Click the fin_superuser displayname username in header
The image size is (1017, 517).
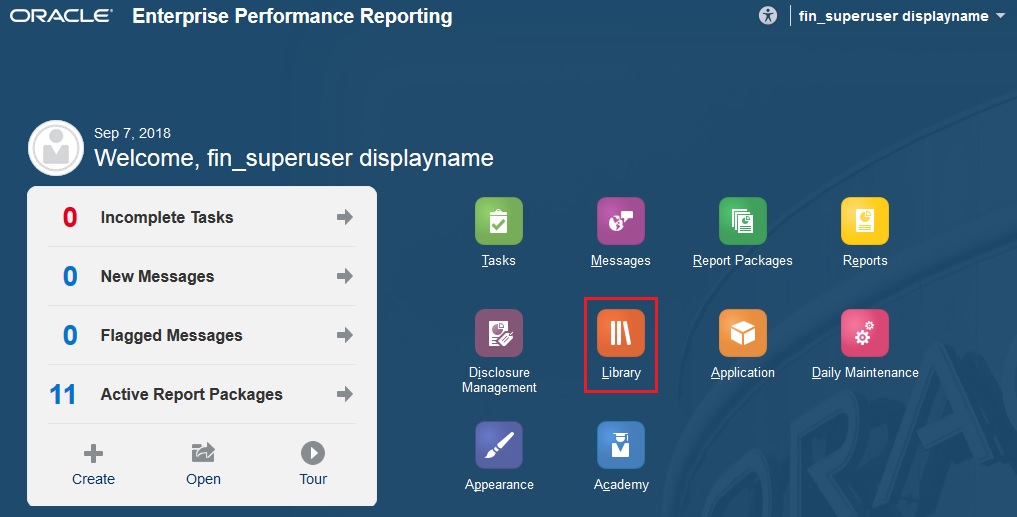tap(893, 16)
